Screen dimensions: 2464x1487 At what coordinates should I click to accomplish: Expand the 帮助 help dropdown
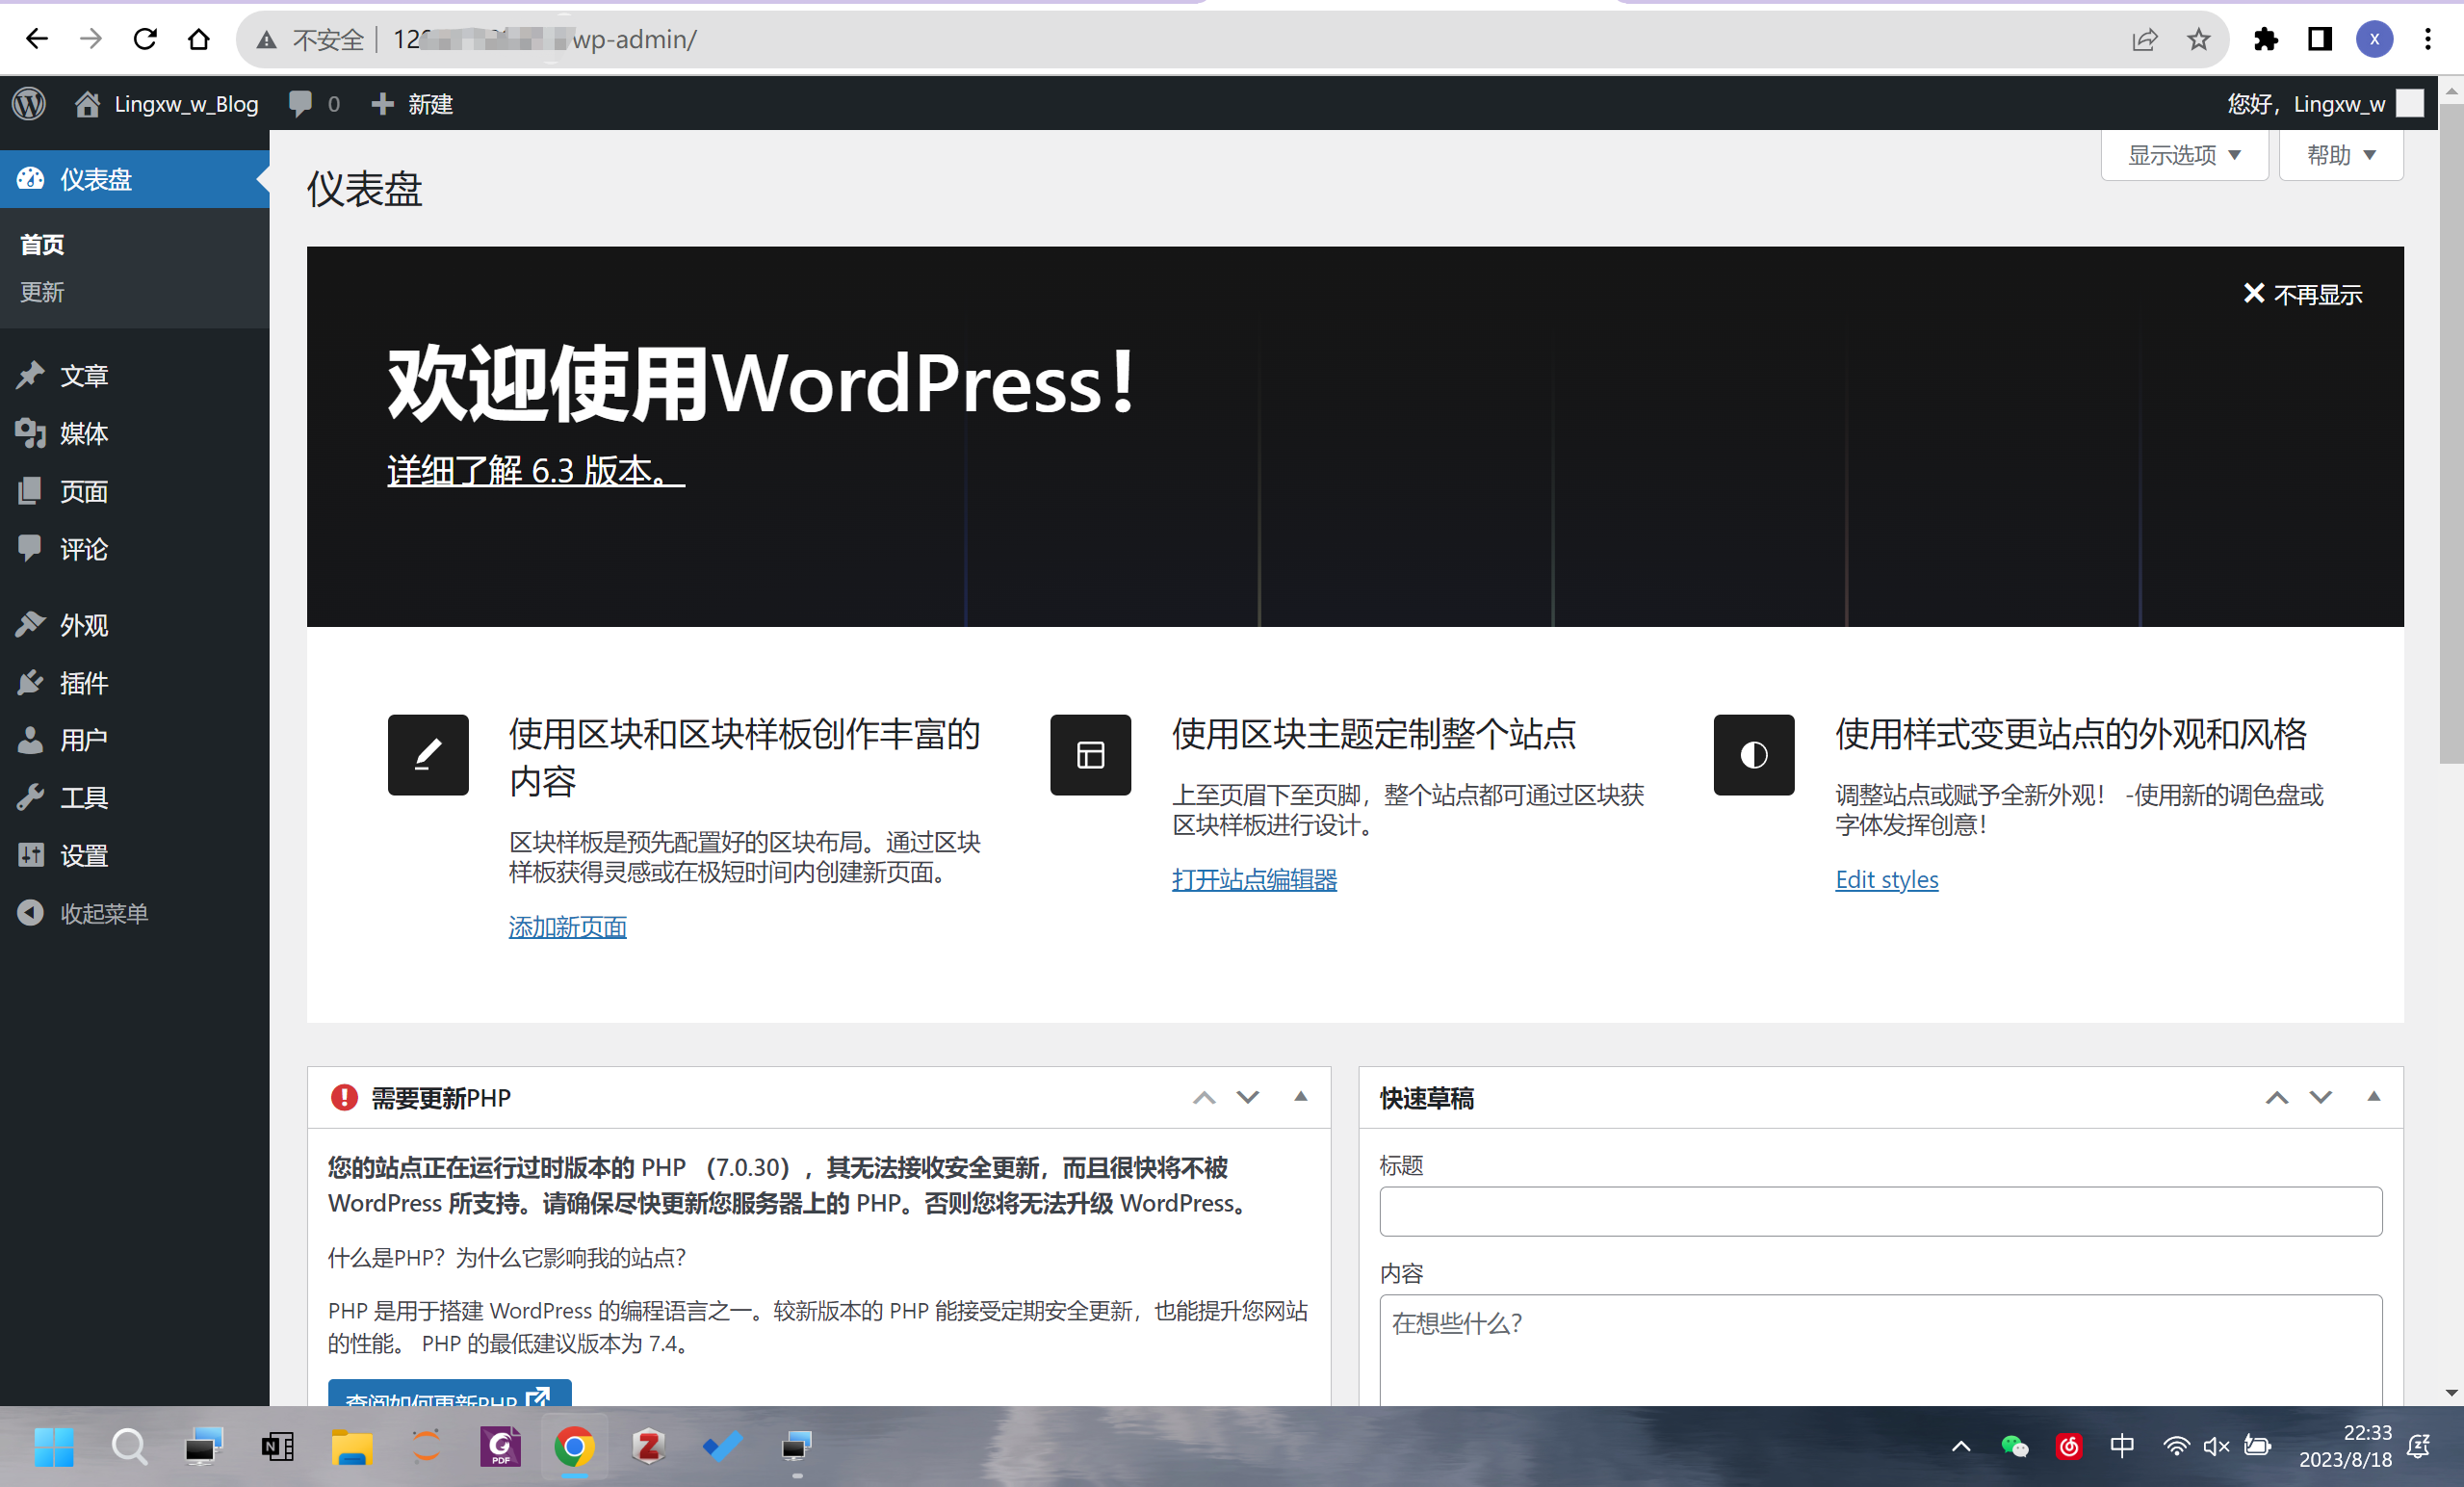pos(2341,155)
